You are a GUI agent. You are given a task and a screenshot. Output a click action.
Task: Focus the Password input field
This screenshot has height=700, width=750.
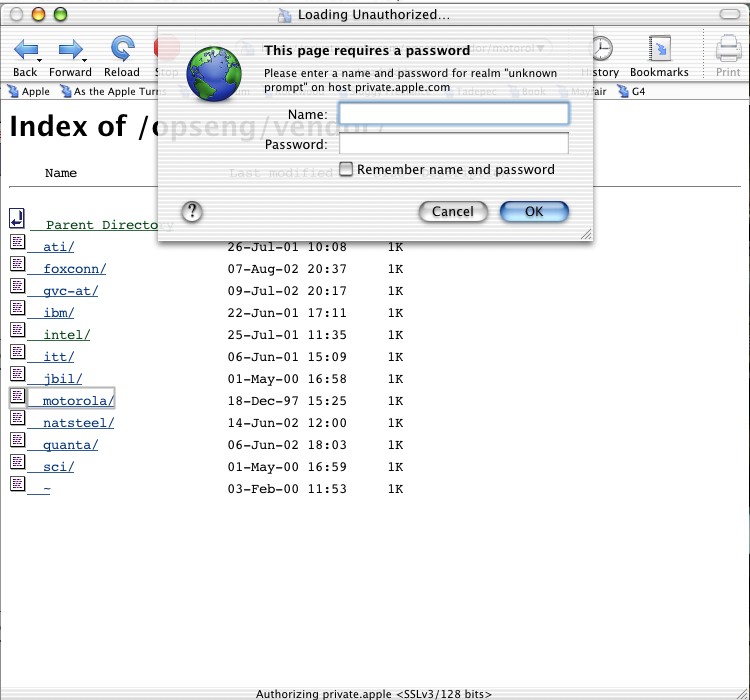click(x=453, y=144)
